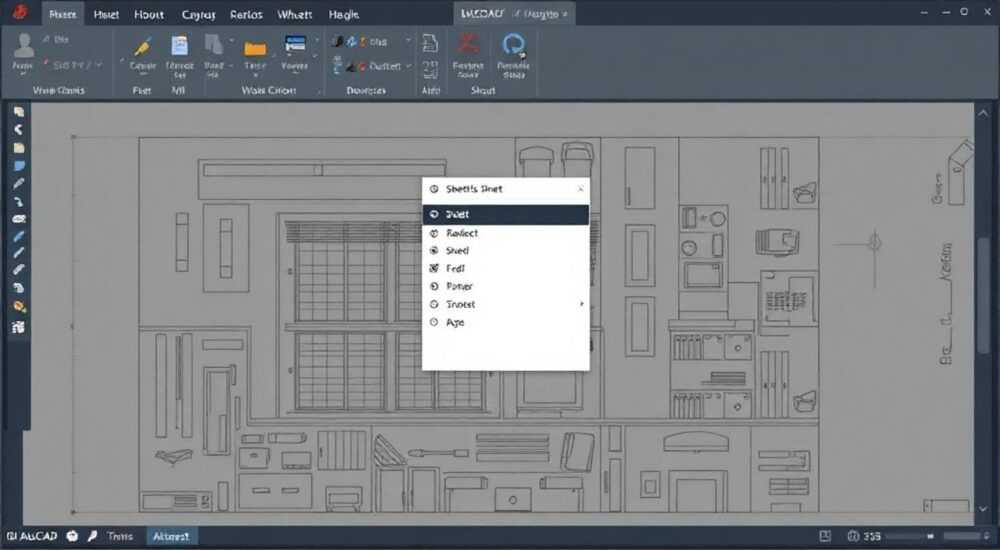Click vertical scrollbar up arrow on canvas
The image size is (1000, 550).
(x=983, y=113)
